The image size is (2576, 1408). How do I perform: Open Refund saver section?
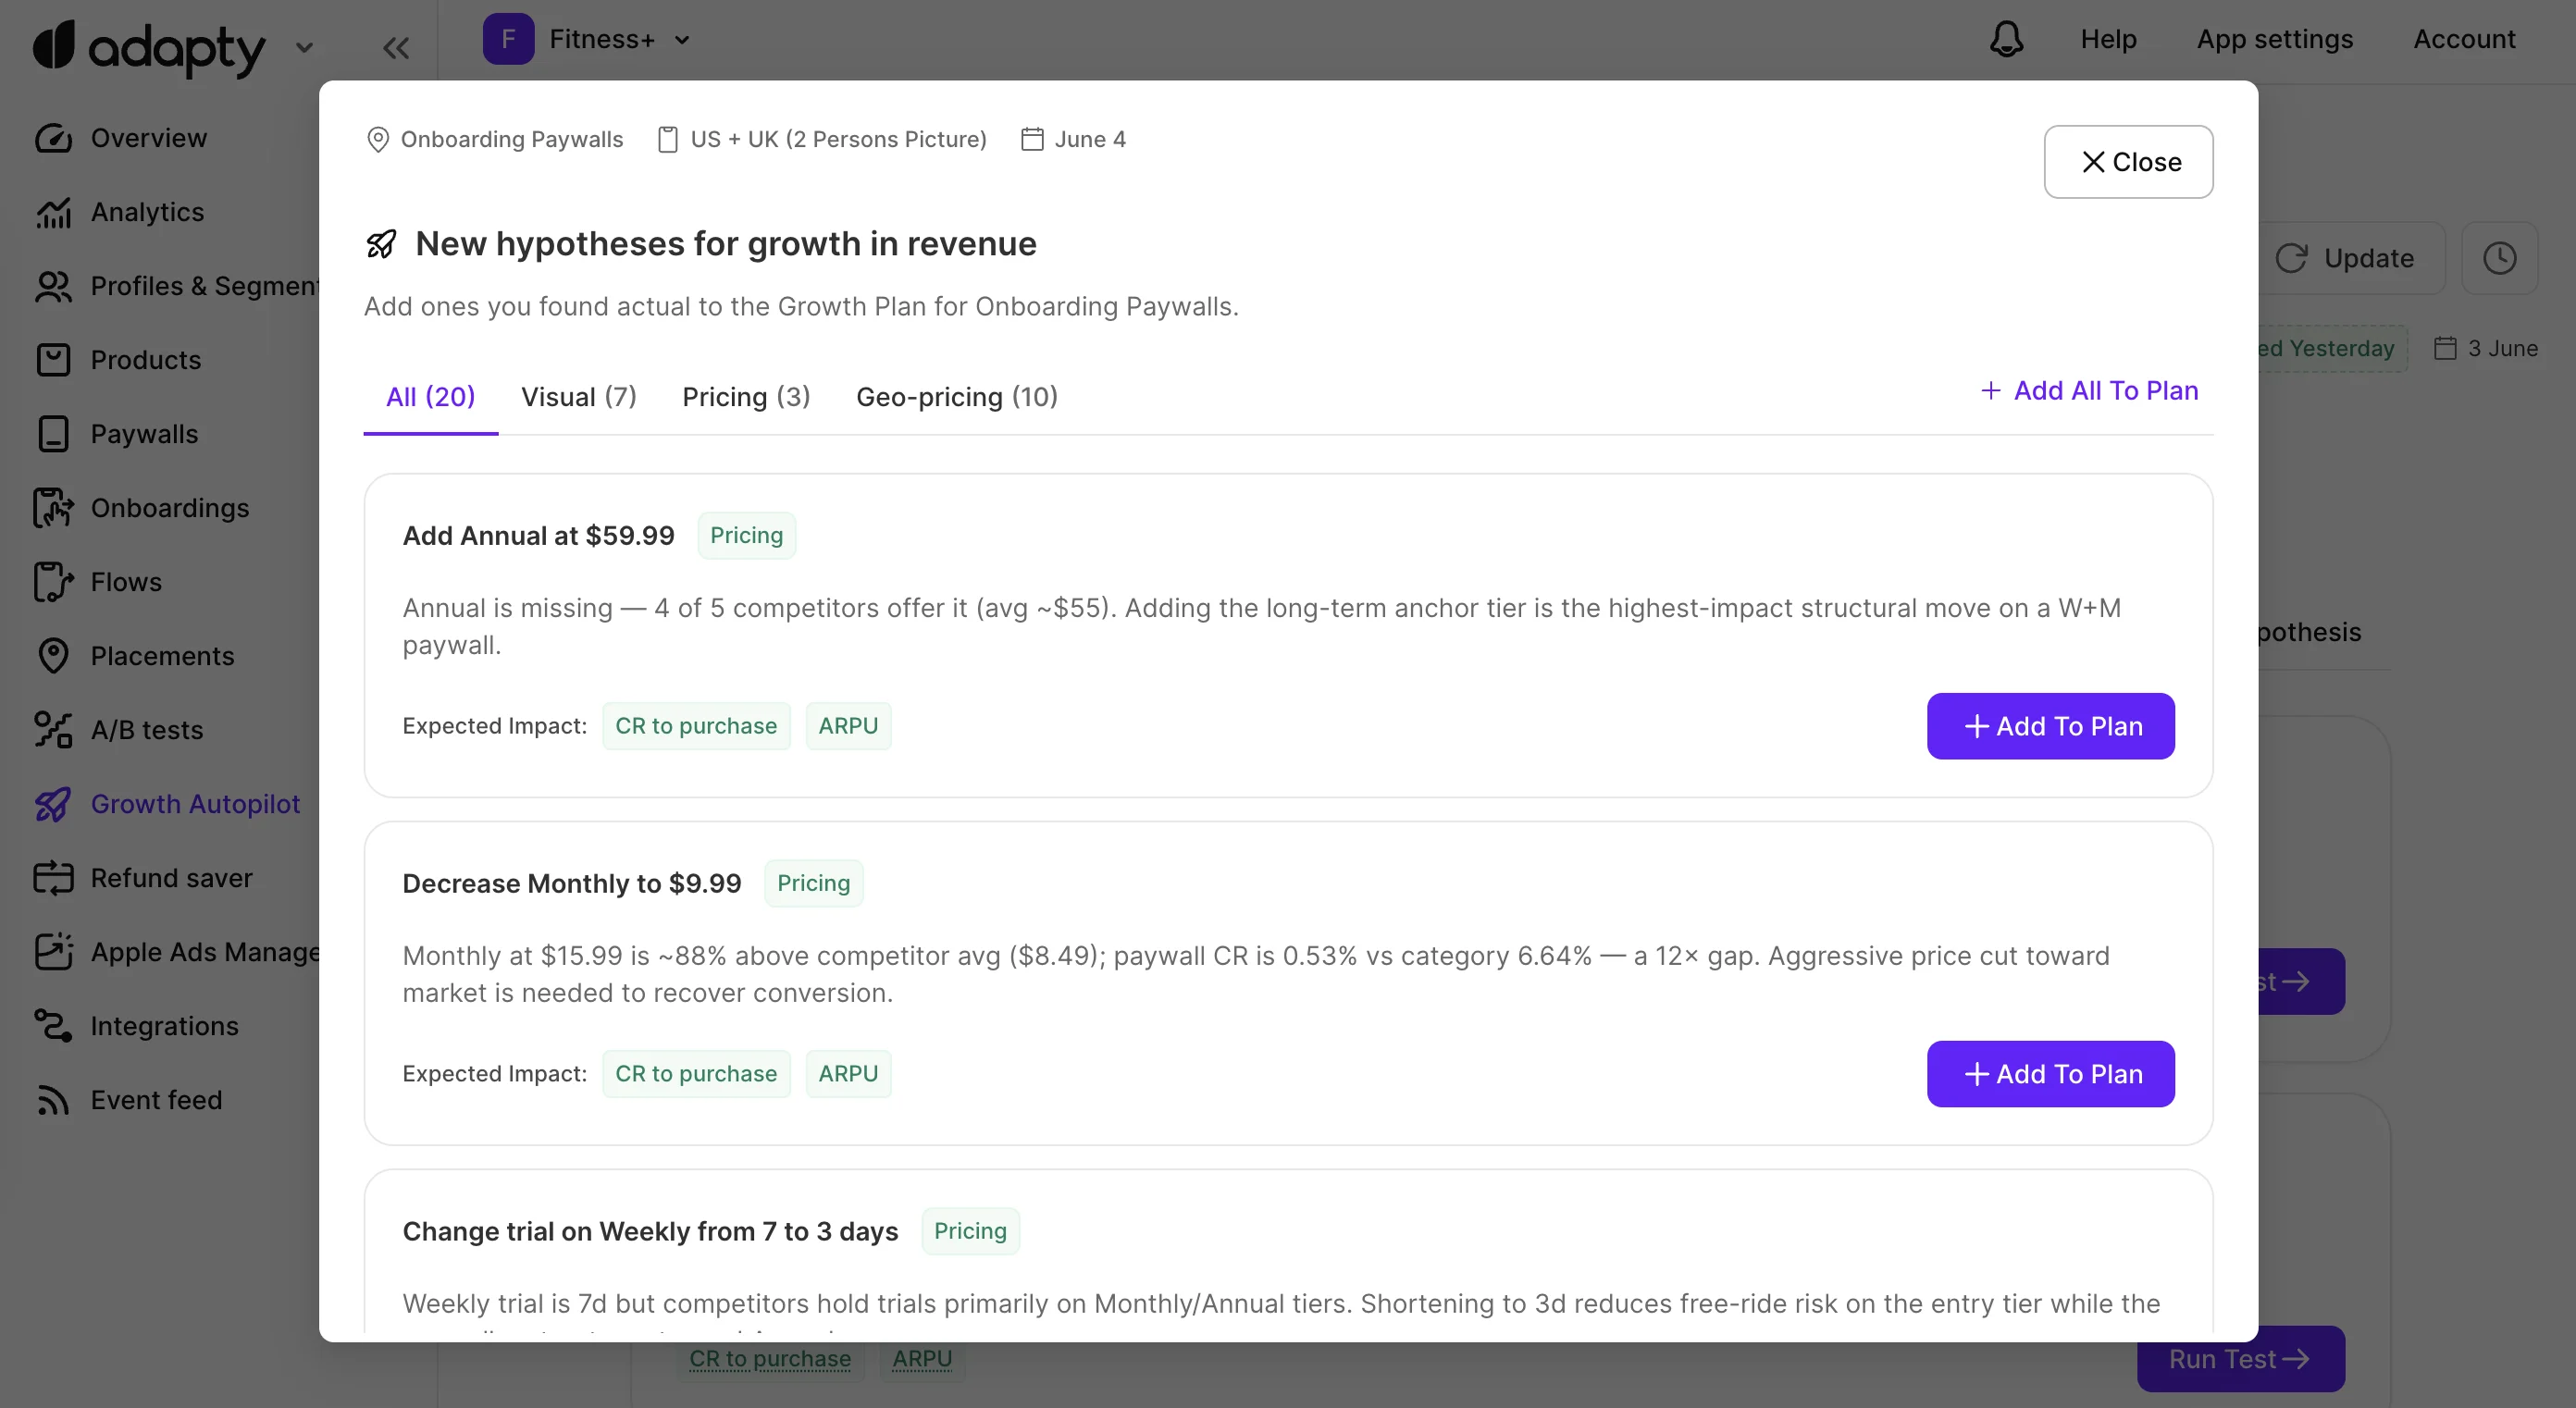tap(171, 878)
